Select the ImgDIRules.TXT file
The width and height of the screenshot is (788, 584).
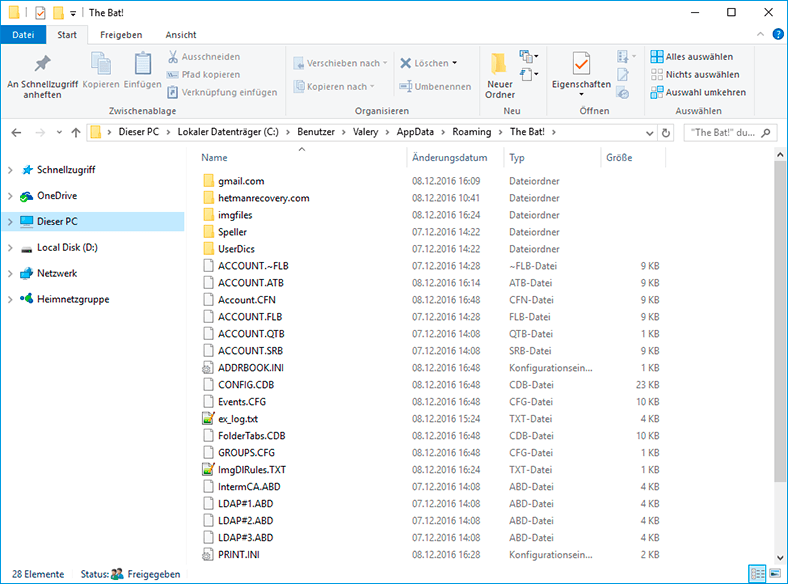[251, 470]
